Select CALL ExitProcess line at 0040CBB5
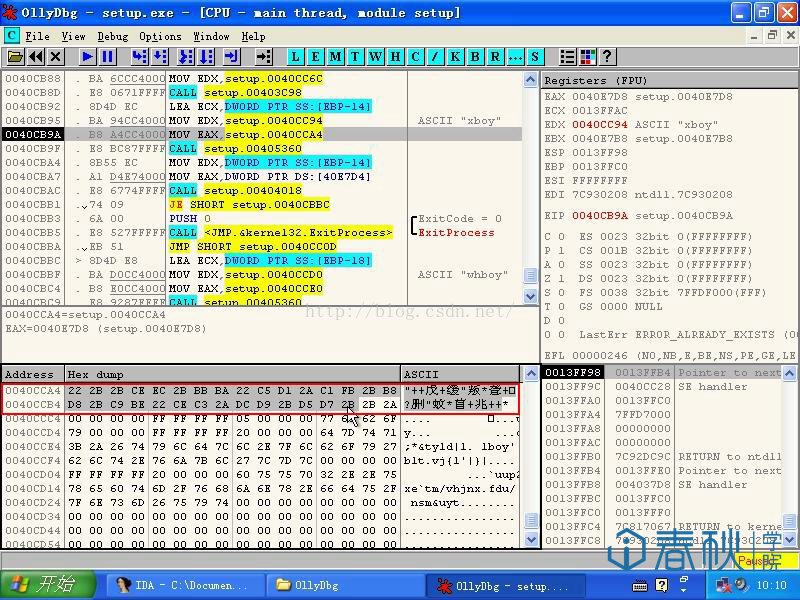 [x=263, y=233]
